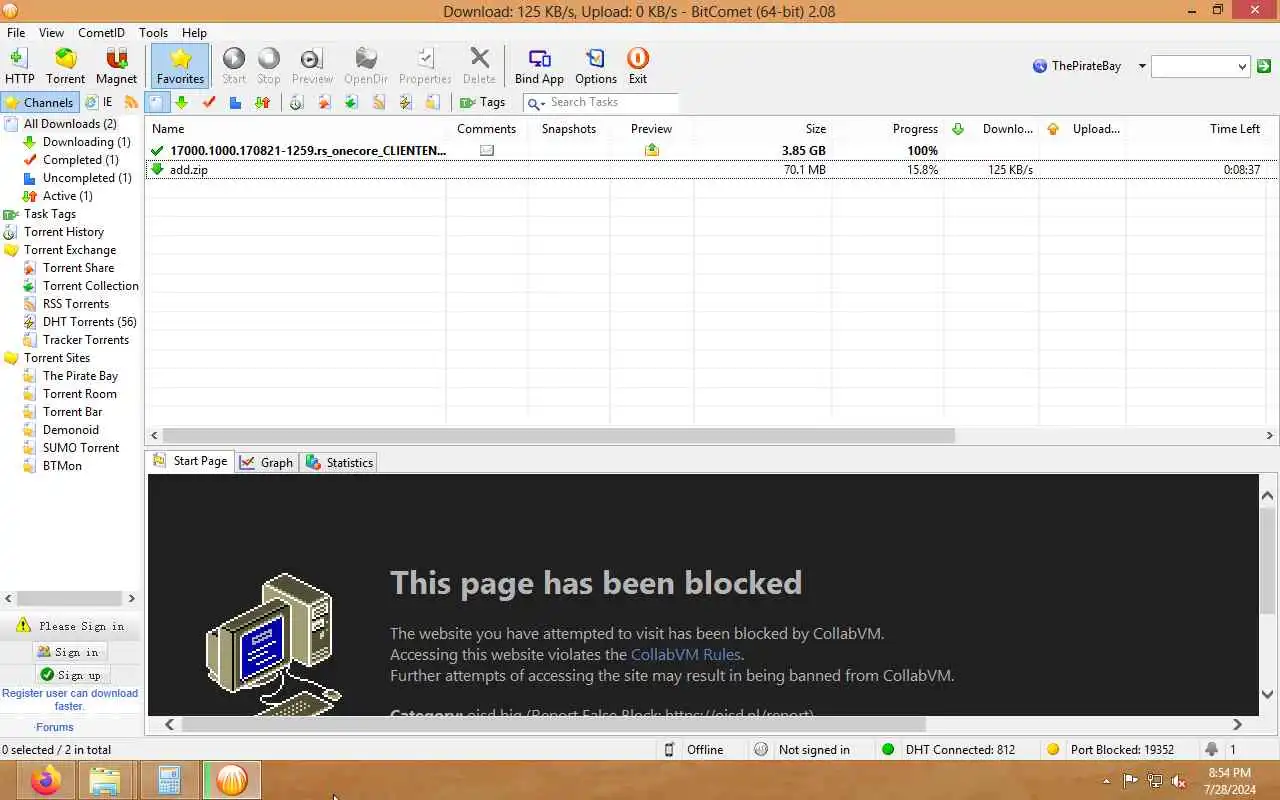
Task: Open the File menu
Action: pos(16,32)
